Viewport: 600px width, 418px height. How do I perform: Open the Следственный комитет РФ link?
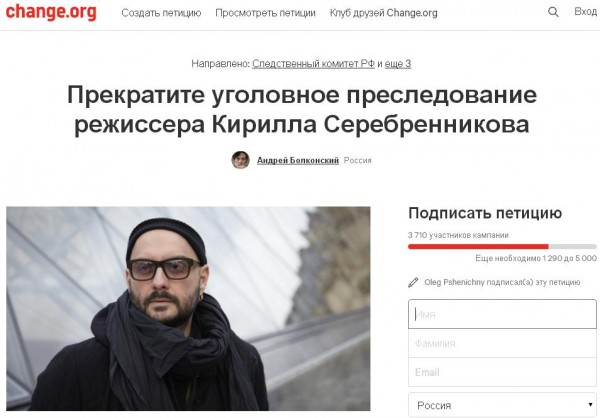(x=313, y=64)
